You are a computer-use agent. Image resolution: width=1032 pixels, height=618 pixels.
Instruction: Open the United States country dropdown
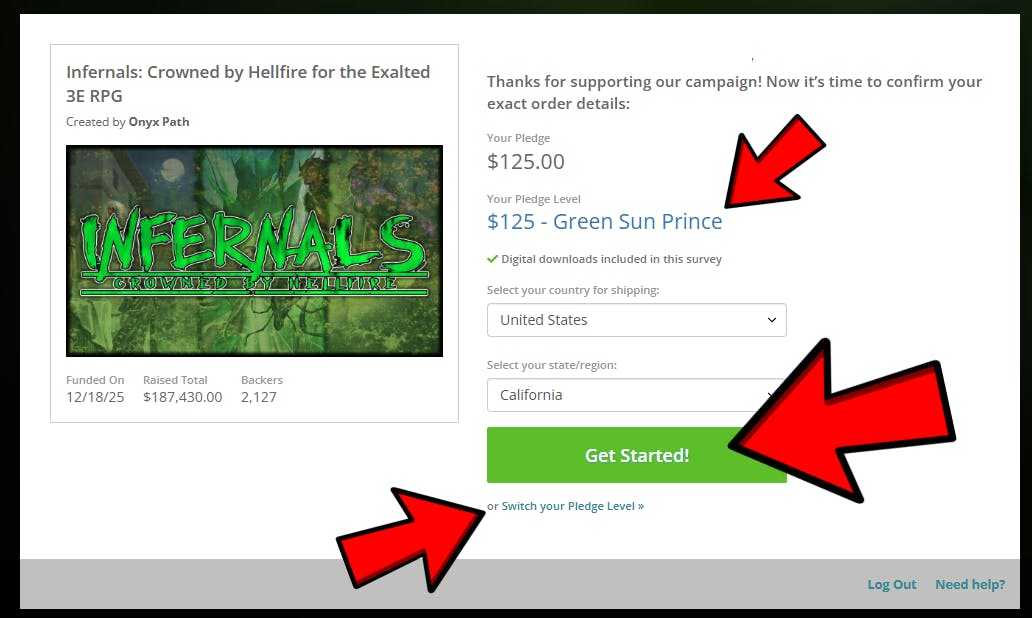pos(636,320)
